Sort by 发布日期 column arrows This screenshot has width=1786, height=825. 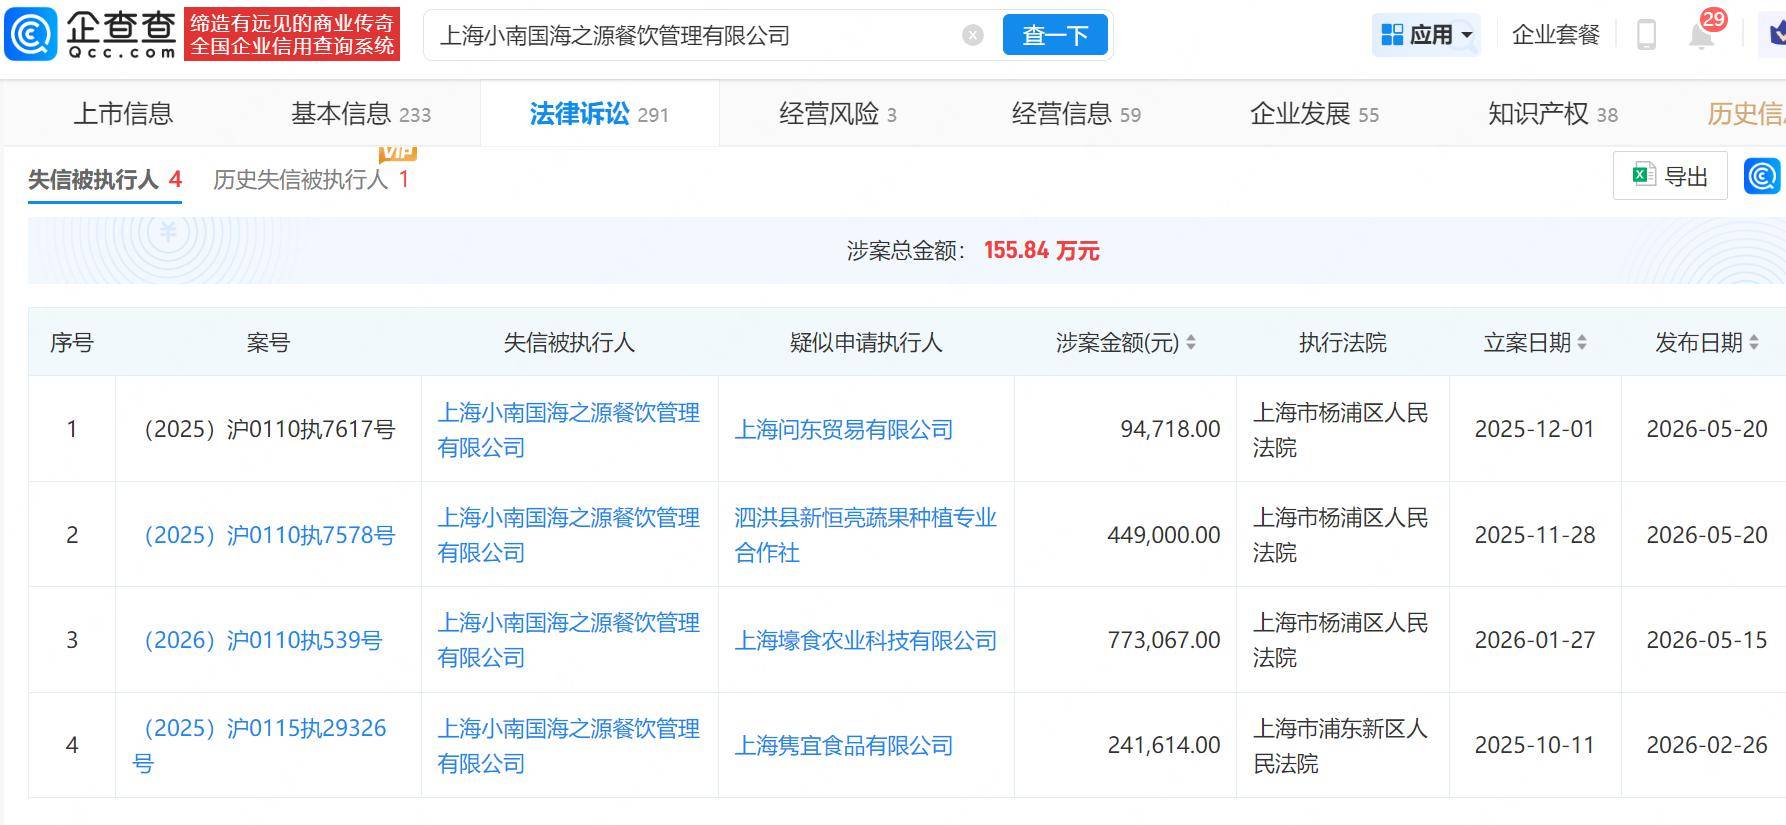1754,343
